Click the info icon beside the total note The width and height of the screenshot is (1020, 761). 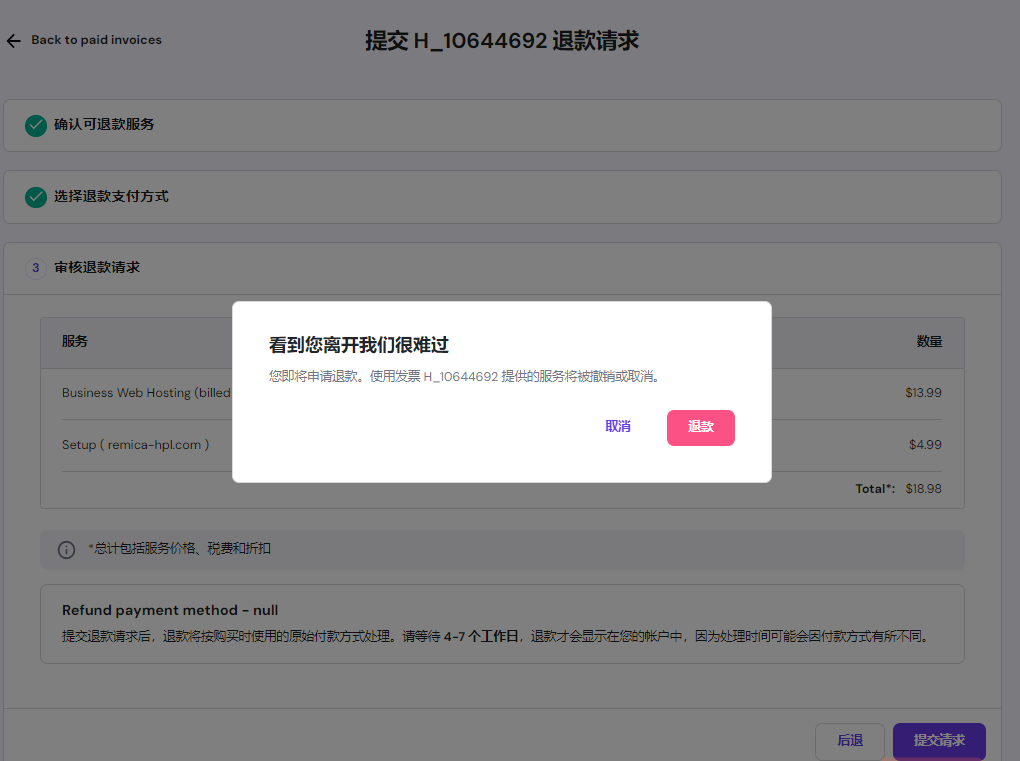pos(65,550)
